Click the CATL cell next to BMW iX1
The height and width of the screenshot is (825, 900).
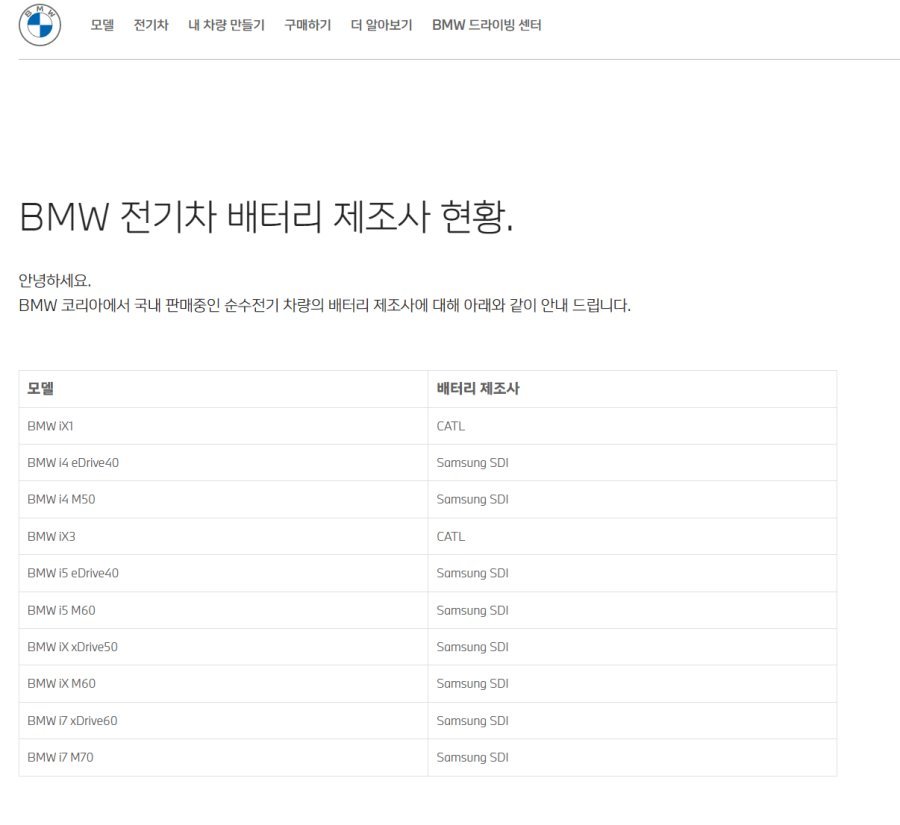(450, 425)
